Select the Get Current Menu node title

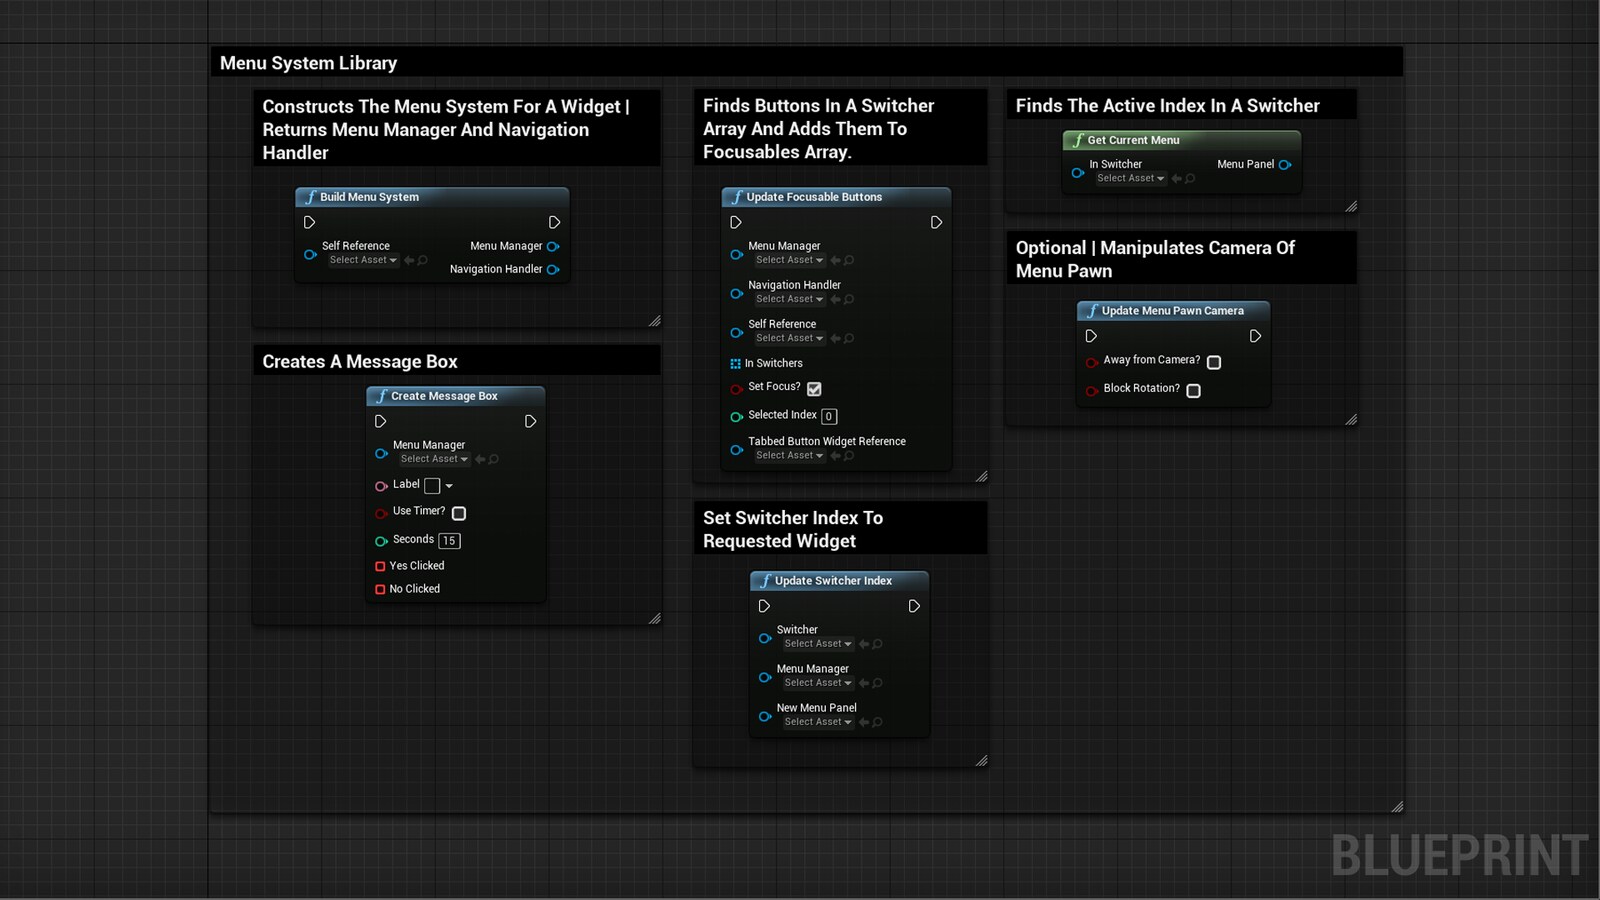tap(1133, 140)
